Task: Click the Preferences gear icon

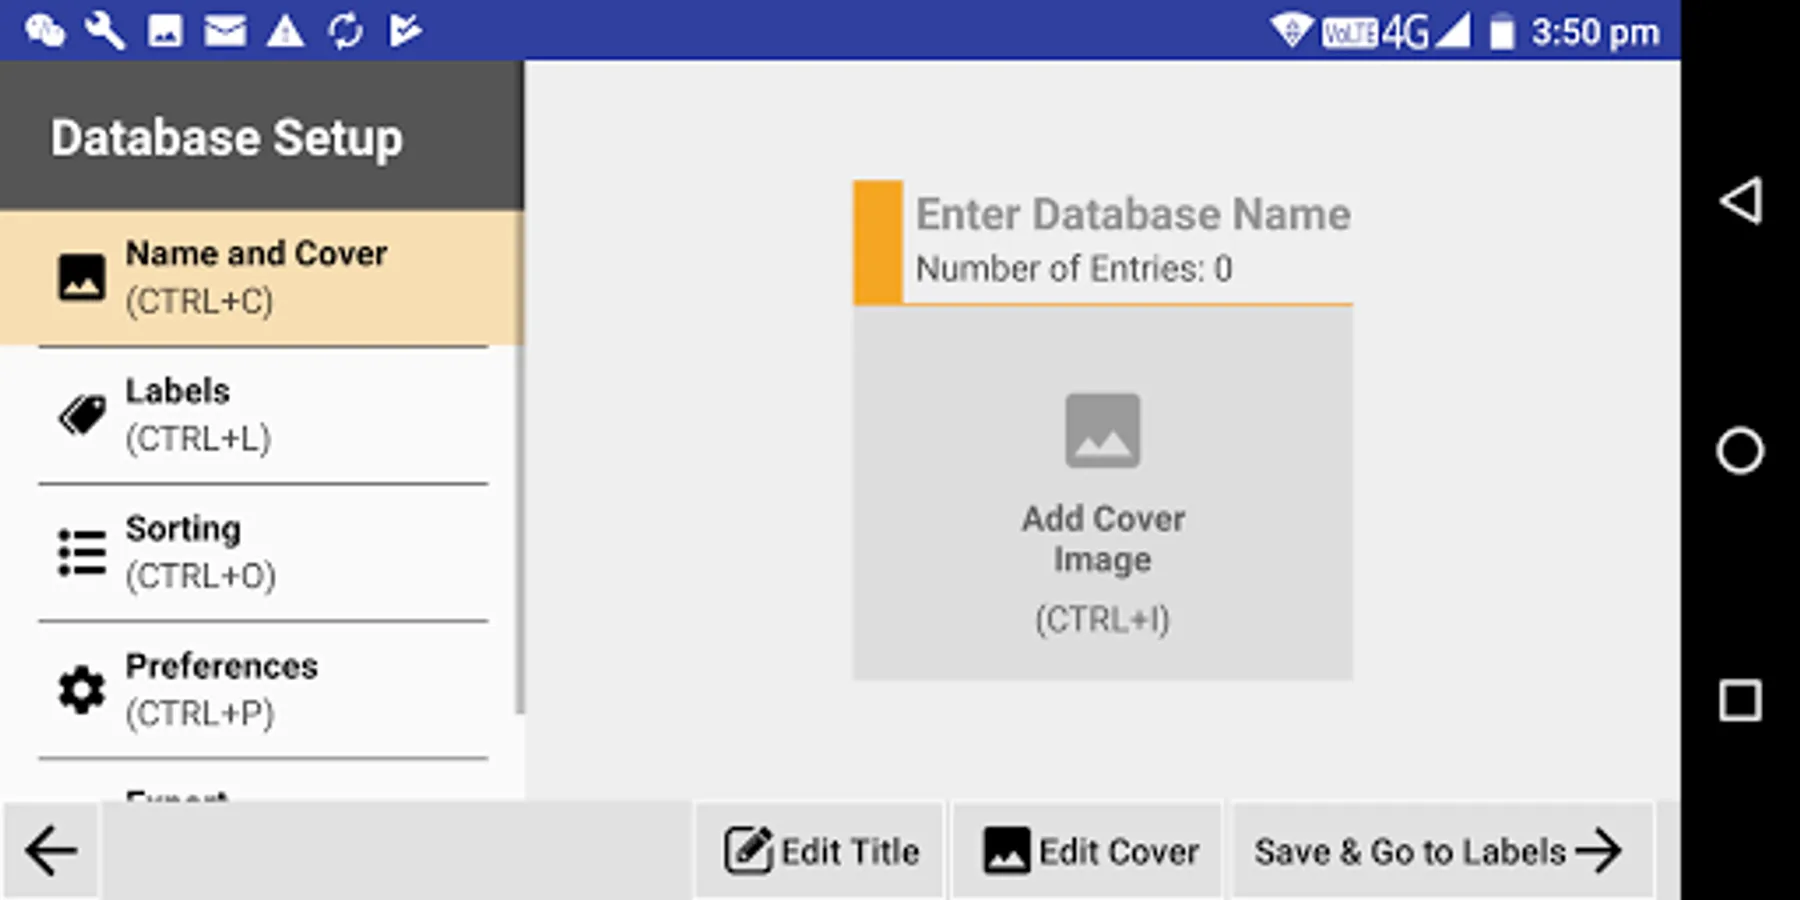Action: [81, 690]
